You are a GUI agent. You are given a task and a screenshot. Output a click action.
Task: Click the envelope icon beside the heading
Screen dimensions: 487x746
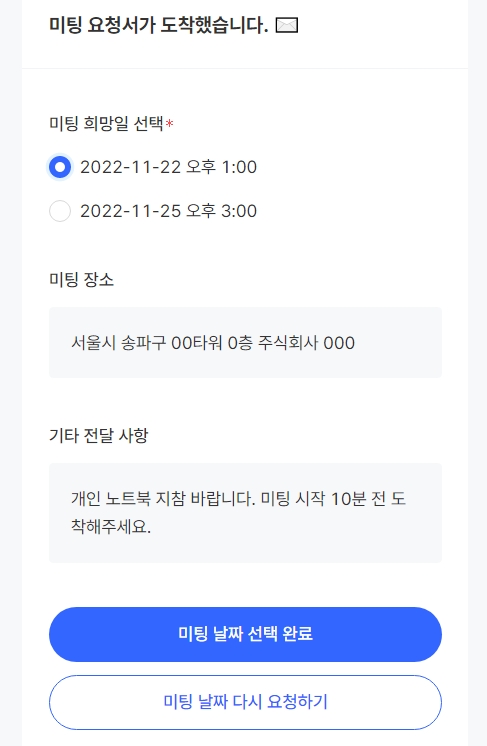287,25
